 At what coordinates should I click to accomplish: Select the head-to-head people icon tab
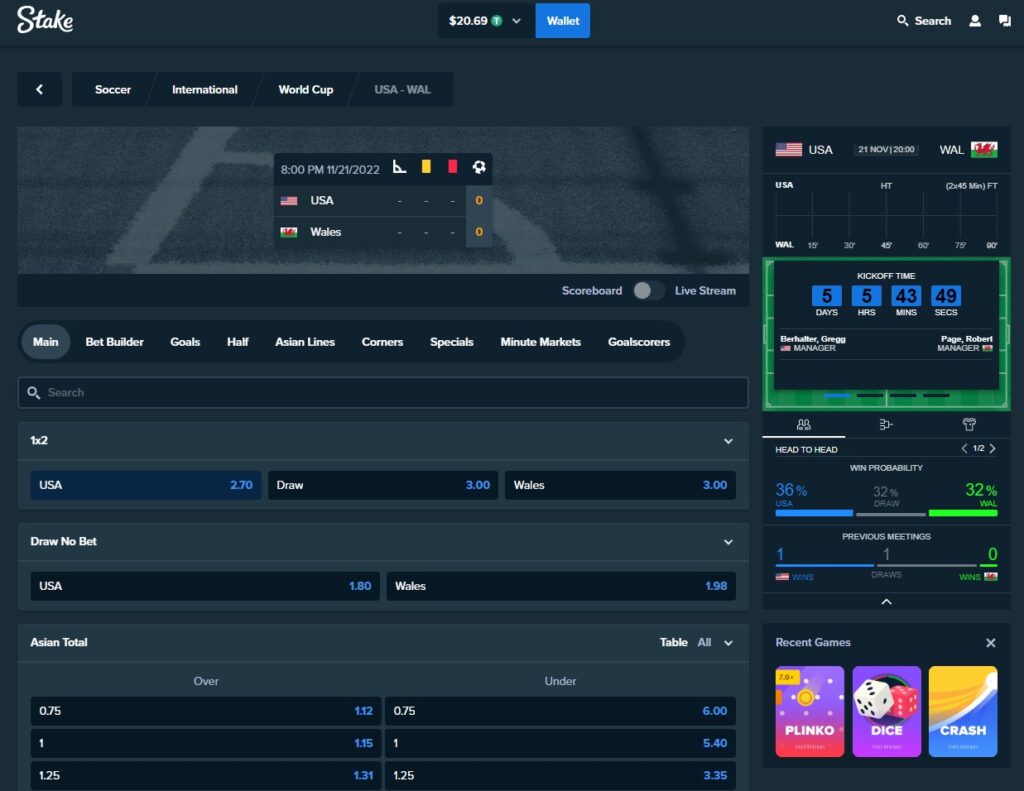click(x=803, y=425)
